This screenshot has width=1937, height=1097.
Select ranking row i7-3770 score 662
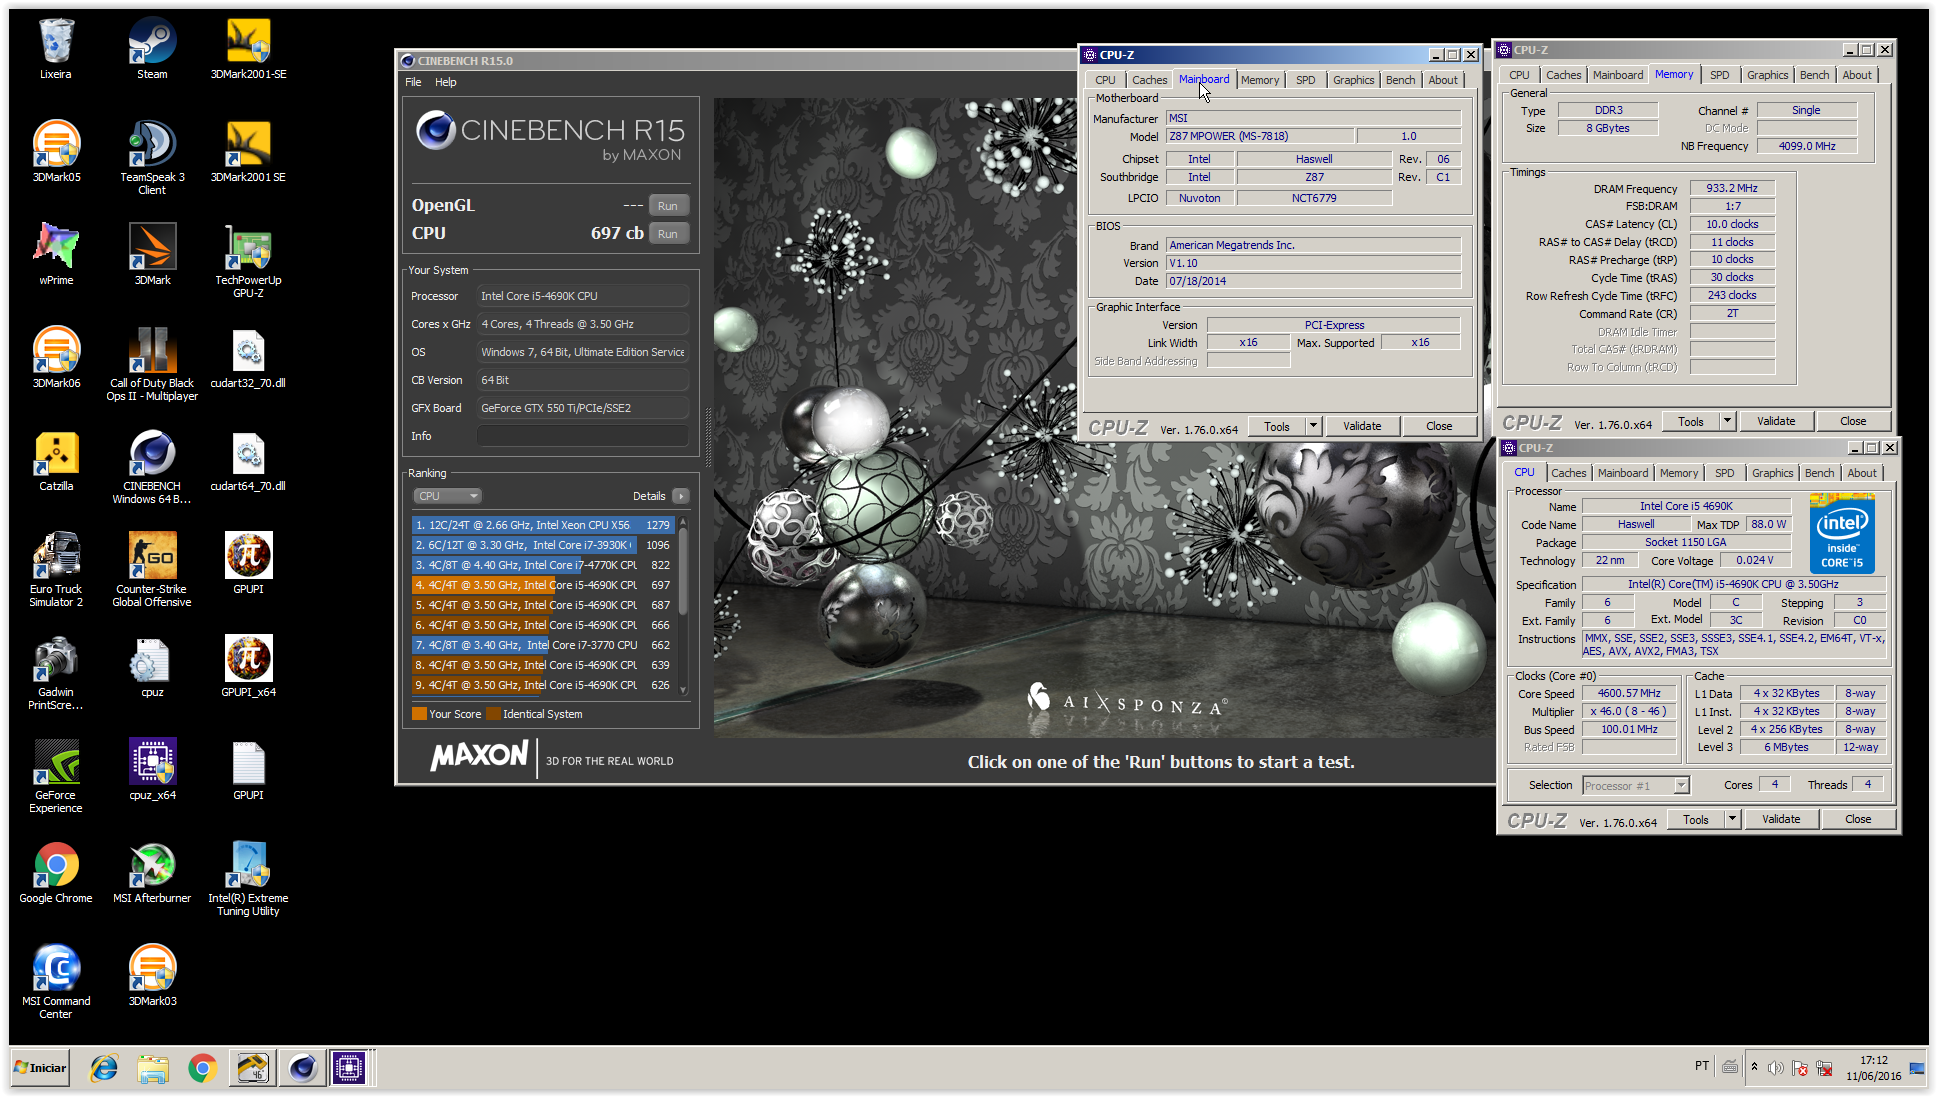click(543, 645)
